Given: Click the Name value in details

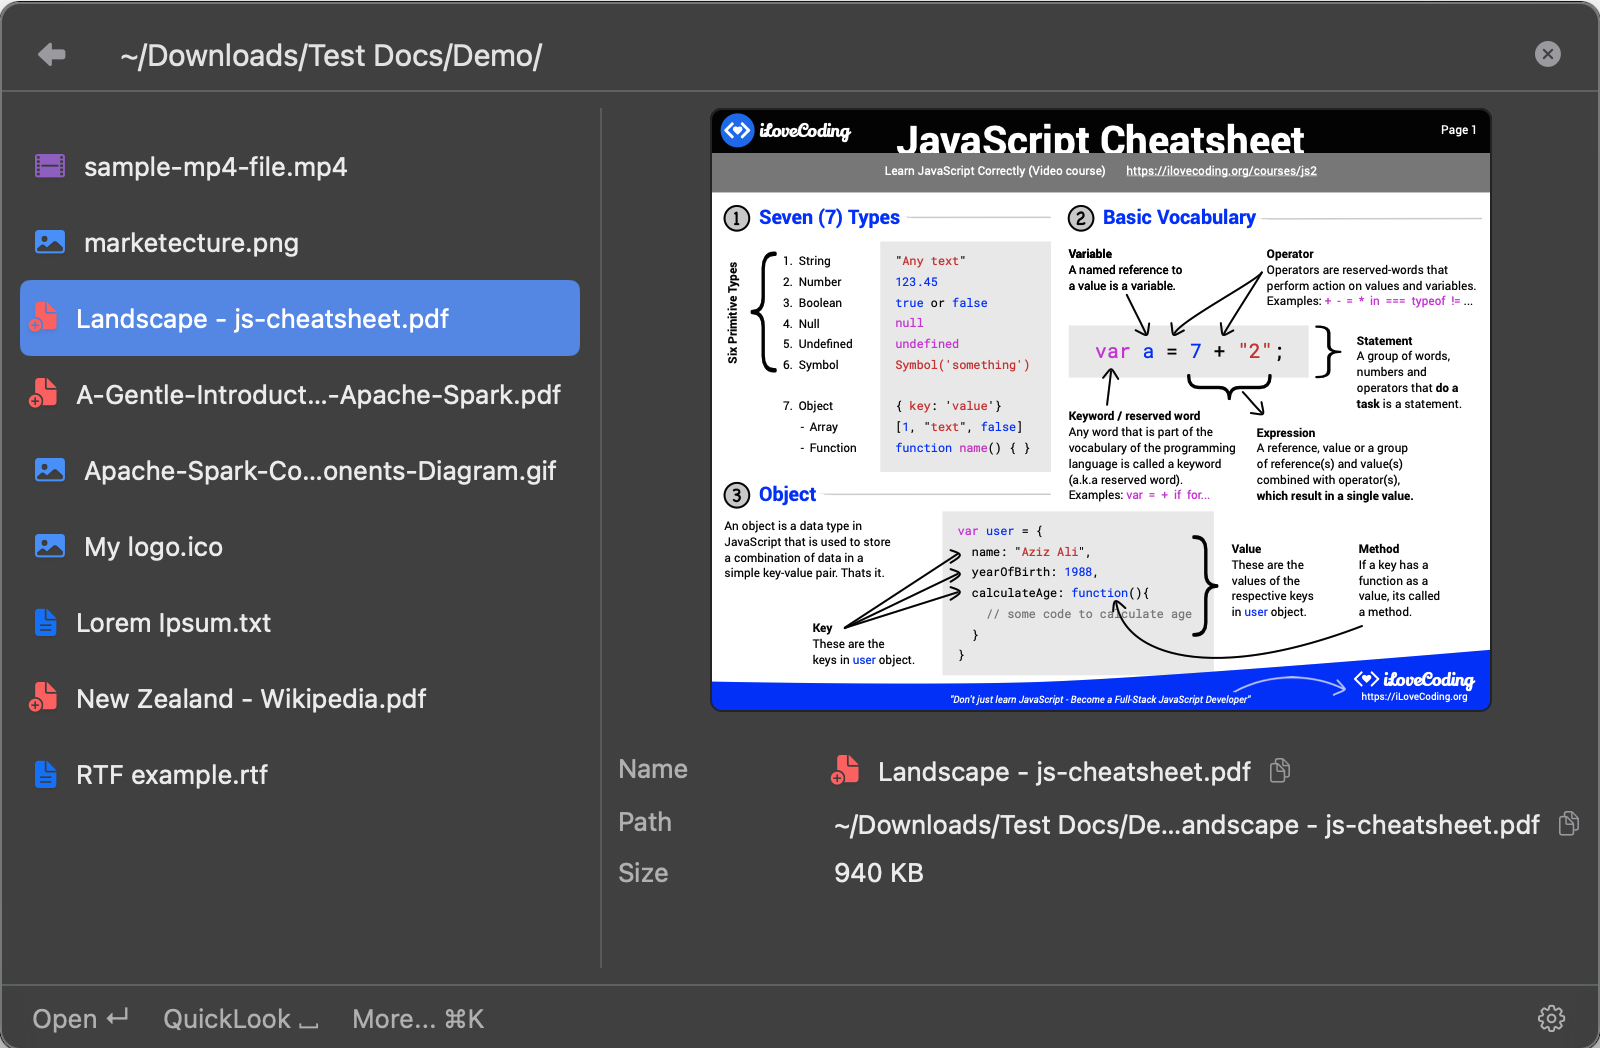Looking at the screenshot, I should point(1064,771).
